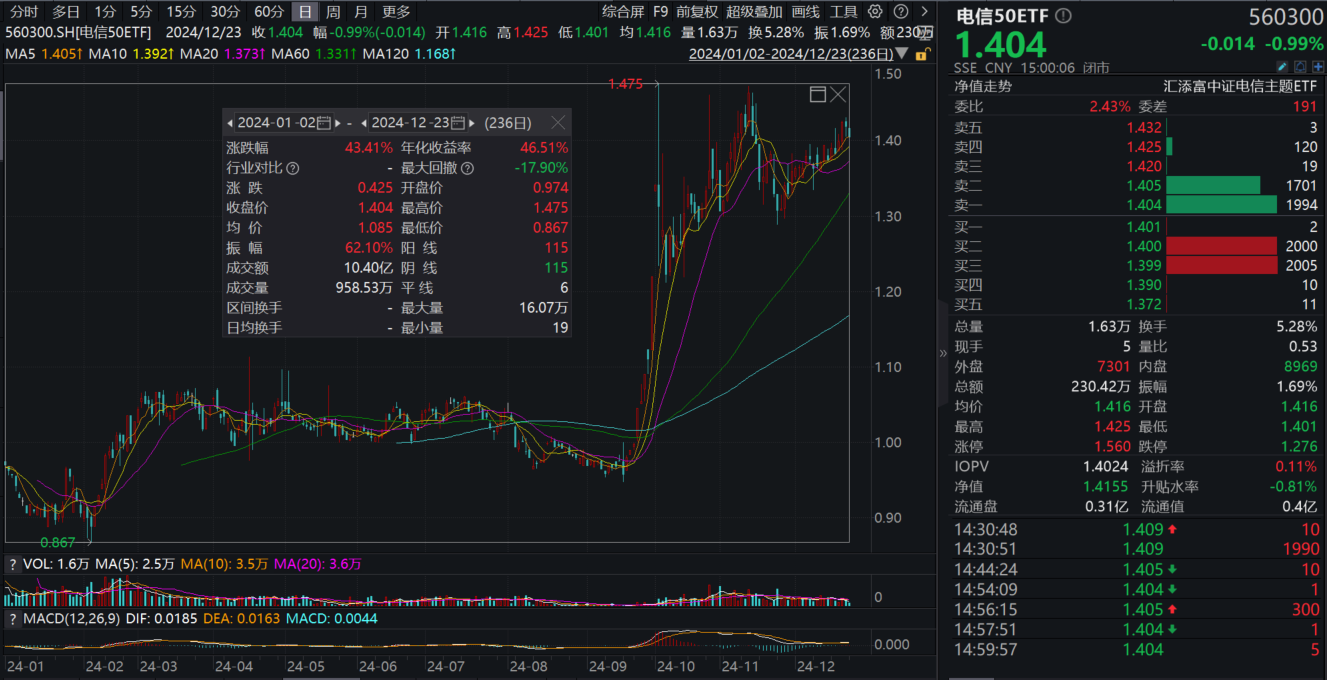This screenshot has height=680, width=1327.
Task: Click the calendar icon beside 2024-01-02 date
Action: tap(324, 122)
